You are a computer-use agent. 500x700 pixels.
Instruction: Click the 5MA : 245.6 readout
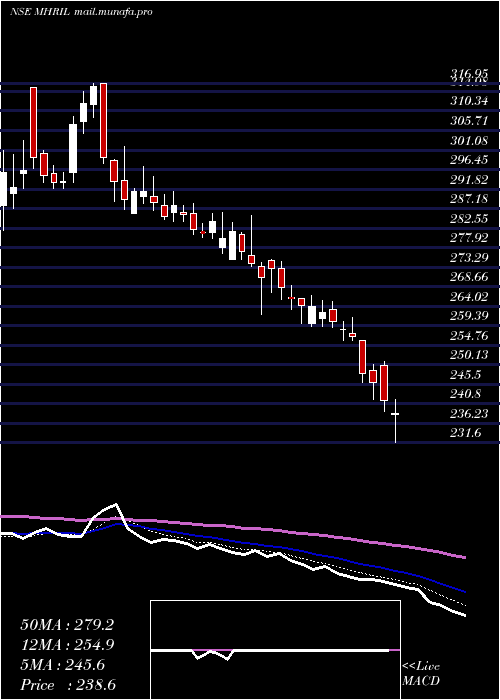tap(62, 665)
